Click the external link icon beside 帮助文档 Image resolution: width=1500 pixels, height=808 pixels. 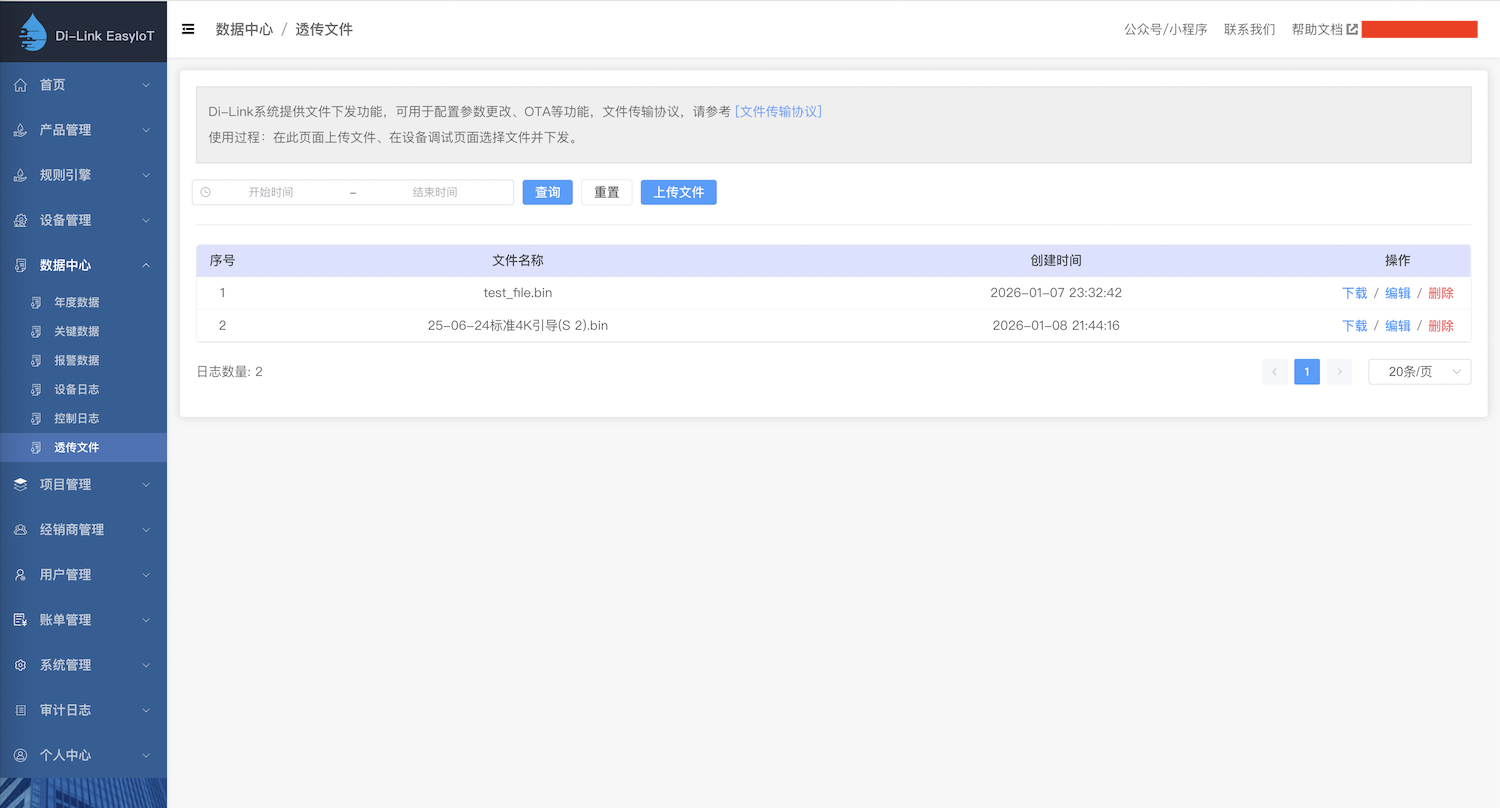point(1352,30)
